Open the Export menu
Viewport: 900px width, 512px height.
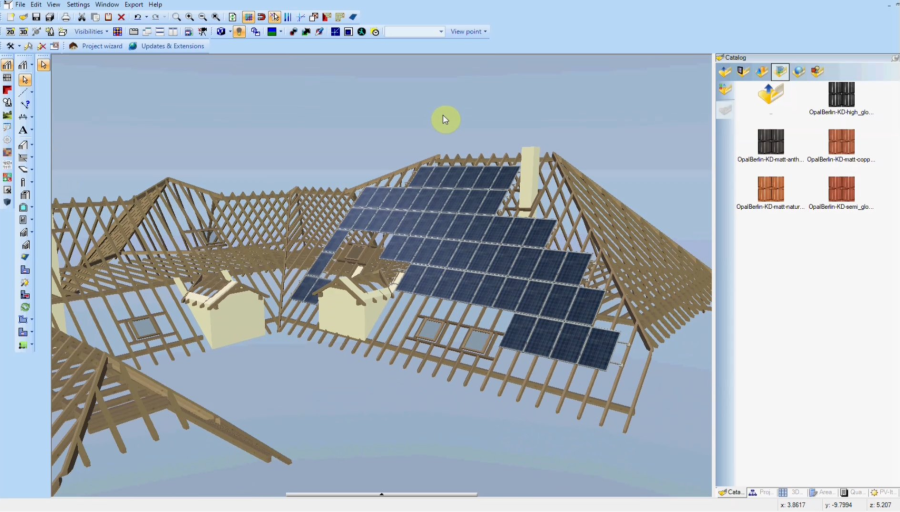(x=133, y=5)
